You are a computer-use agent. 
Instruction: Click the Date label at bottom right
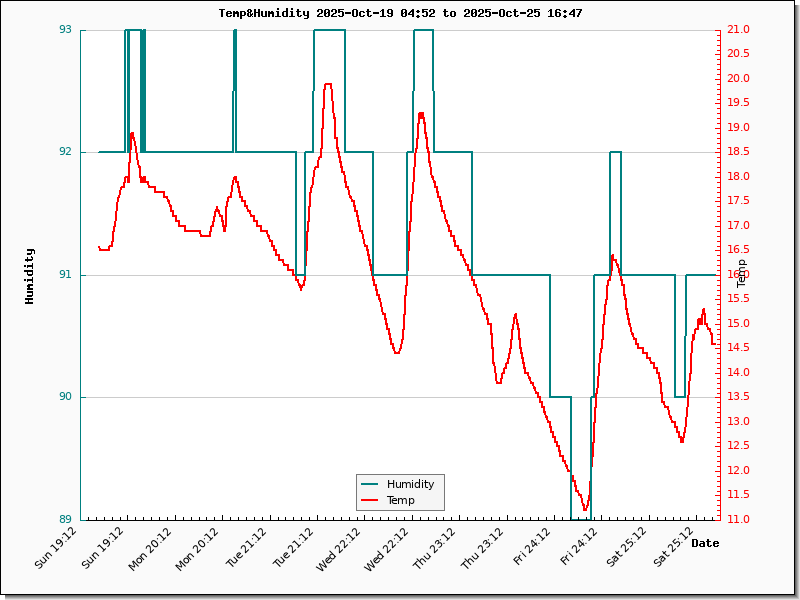(705, 543)
